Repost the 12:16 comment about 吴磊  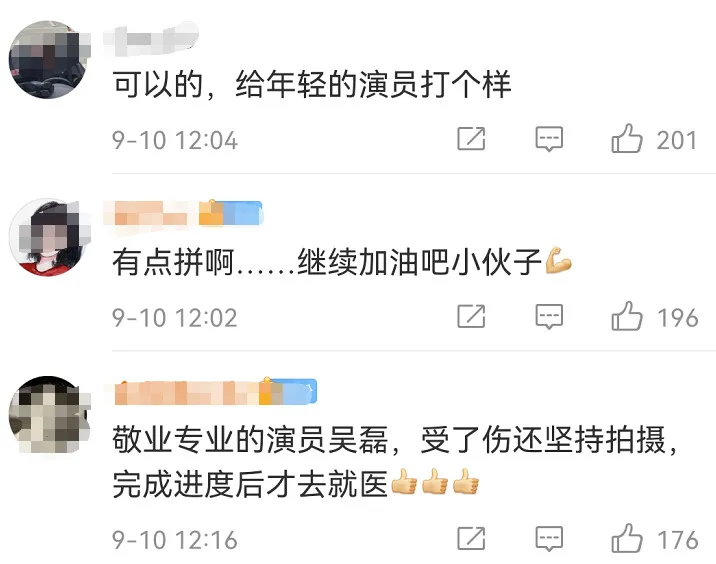click(x=471, y=538)
